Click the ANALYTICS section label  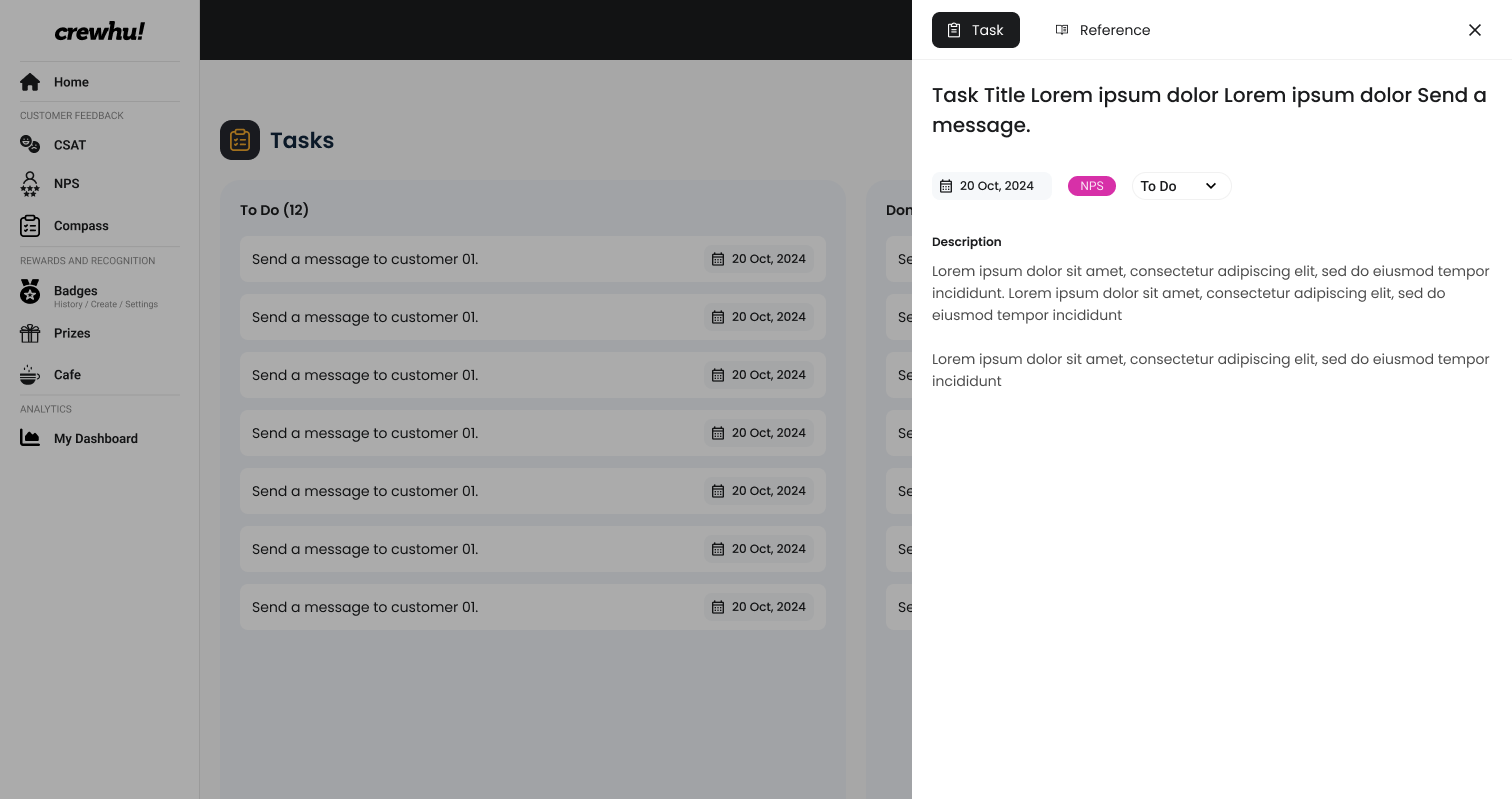coord(46,409)
